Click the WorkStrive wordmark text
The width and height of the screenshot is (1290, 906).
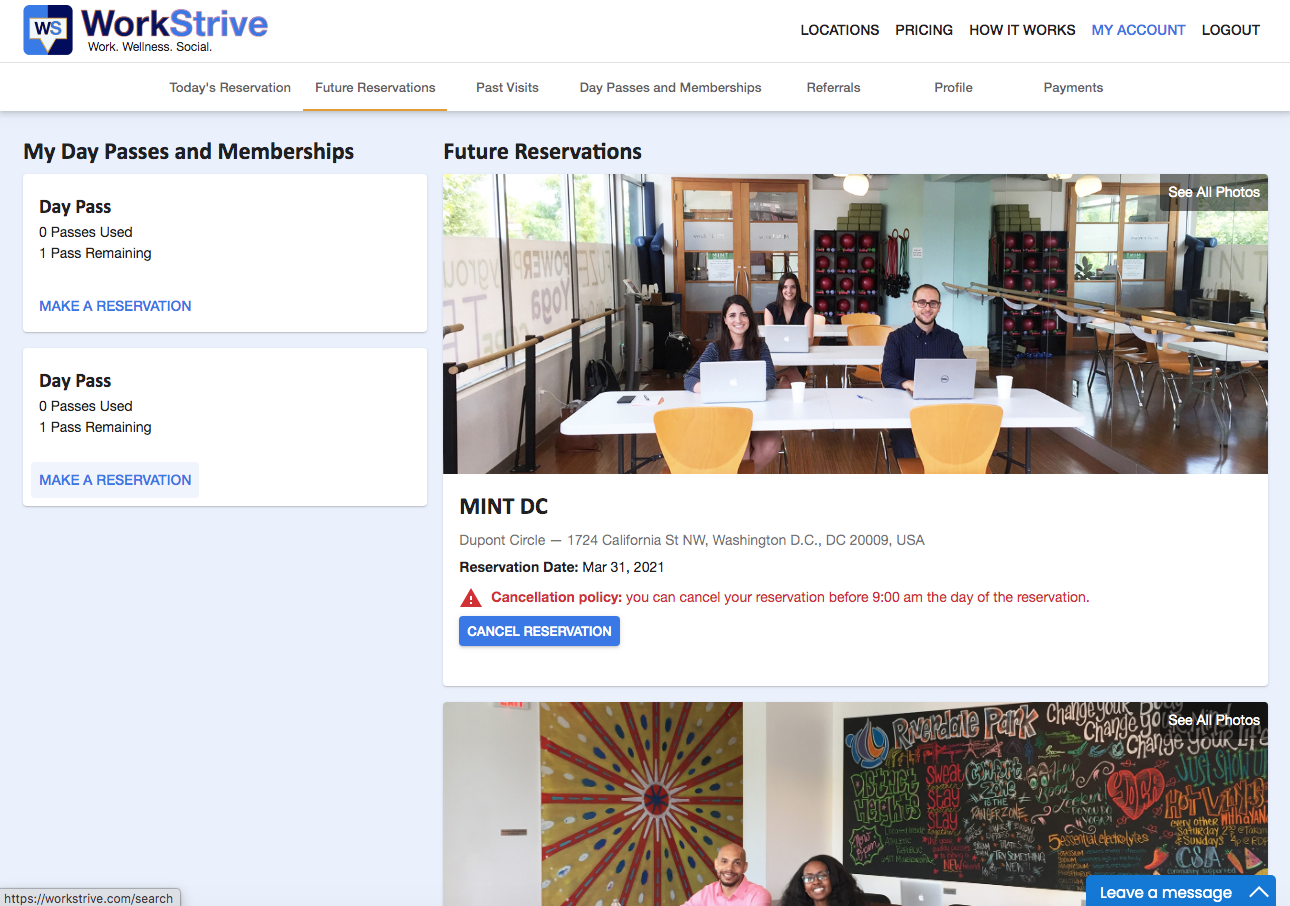175,23
